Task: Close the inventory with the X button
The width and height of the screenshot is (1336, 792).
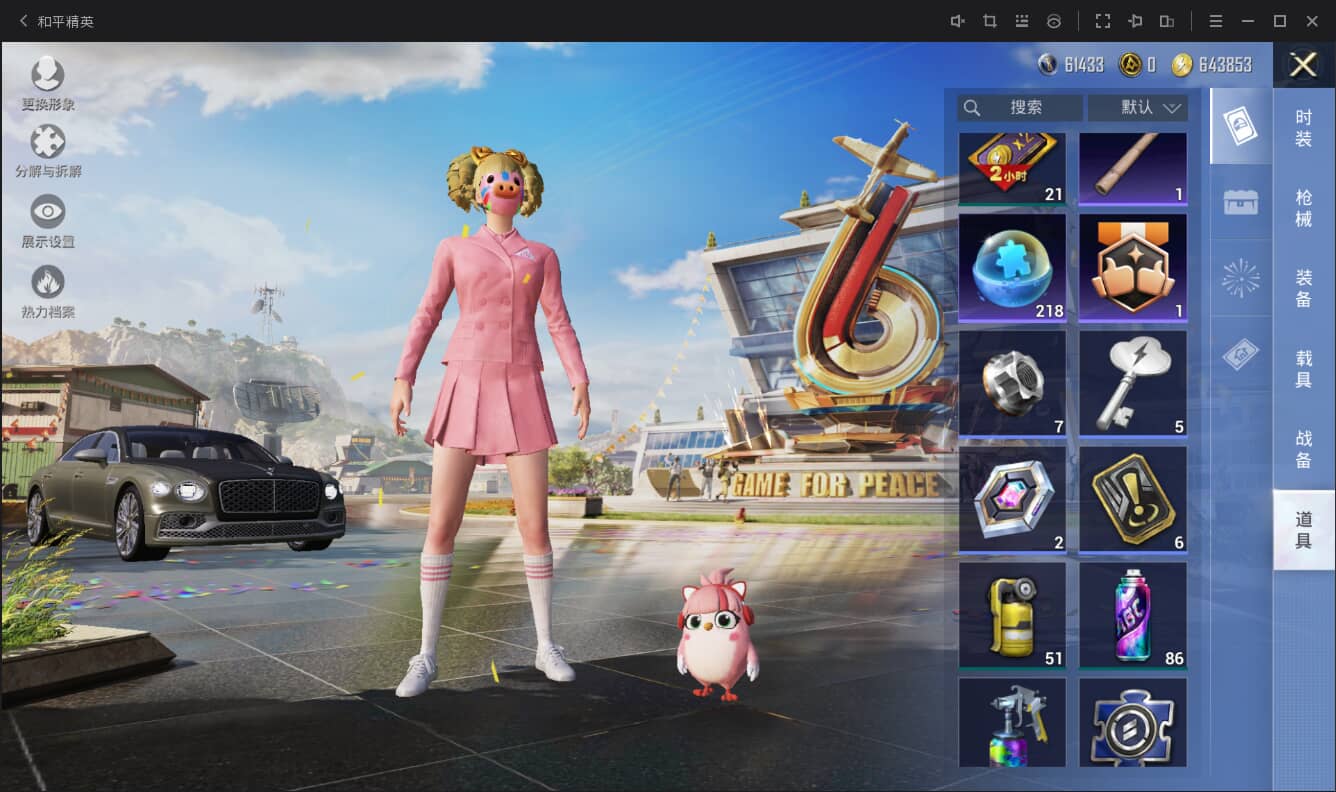Action: [1303, 65]
